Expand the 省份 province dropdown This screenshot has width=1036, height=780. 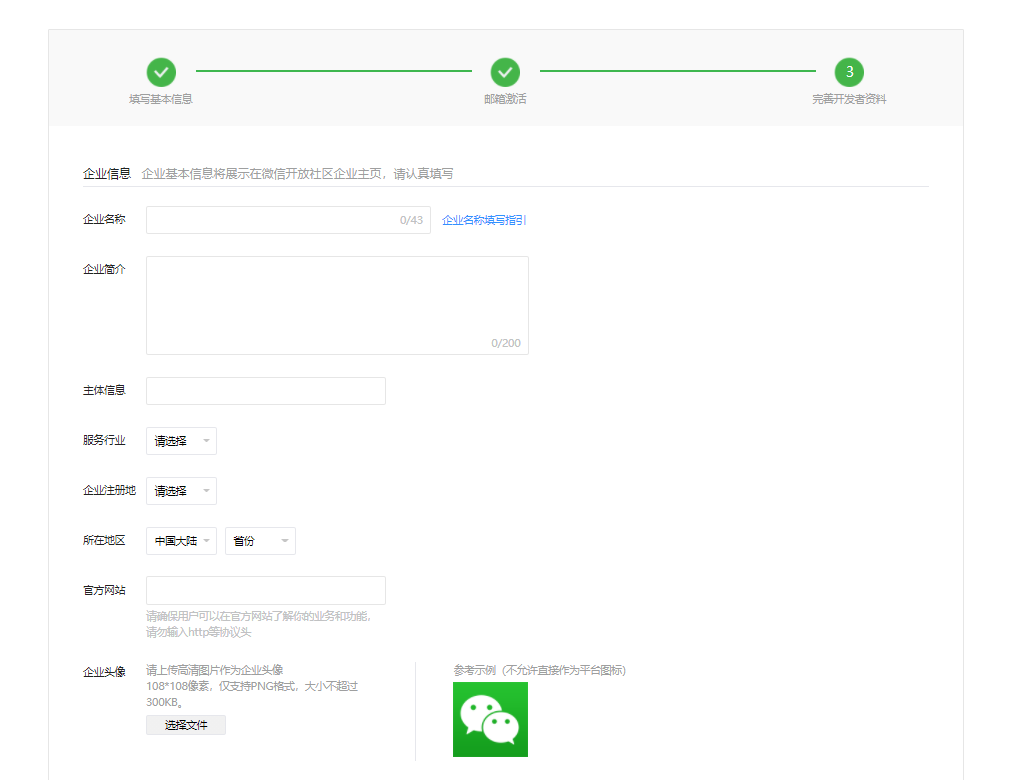(260, 541)
